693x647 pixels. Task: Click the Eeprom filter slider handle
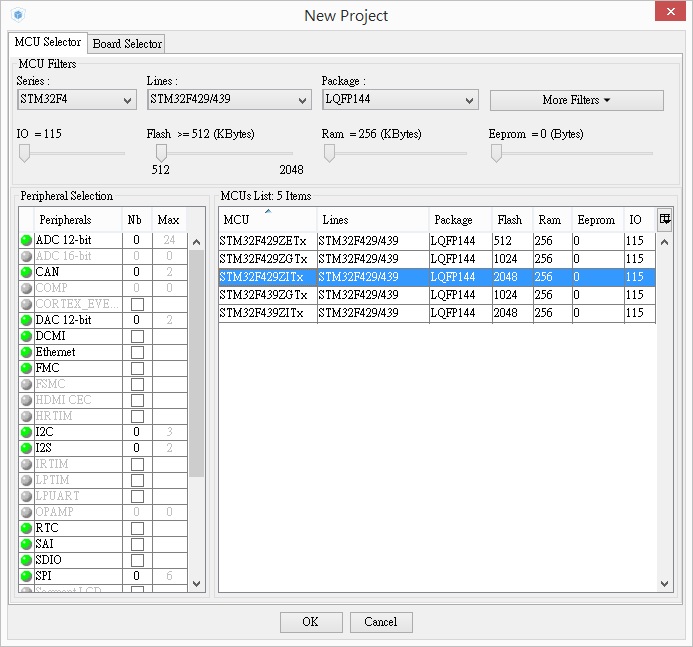point(496,153)
